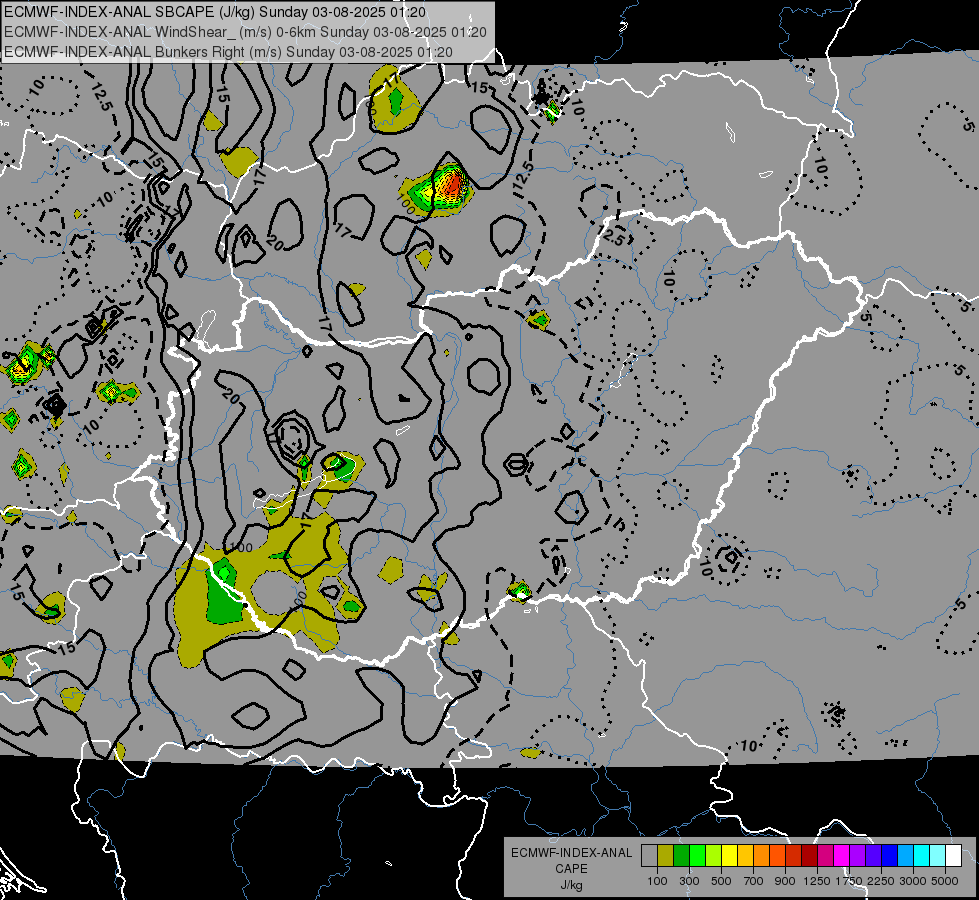
Task: Click legend tick value 3000
Action: tap(913, 881)
